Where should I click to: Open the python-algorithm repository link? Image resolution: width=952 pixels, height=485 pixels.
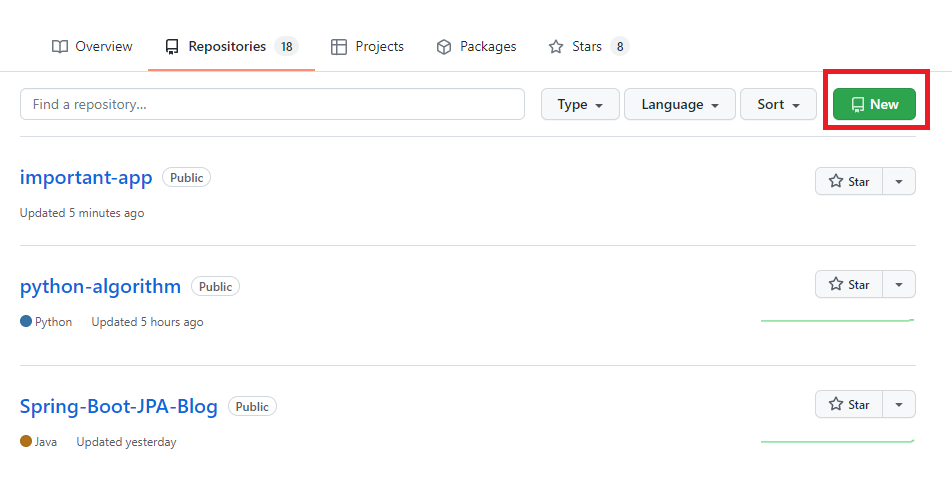[x=100, y=286]
